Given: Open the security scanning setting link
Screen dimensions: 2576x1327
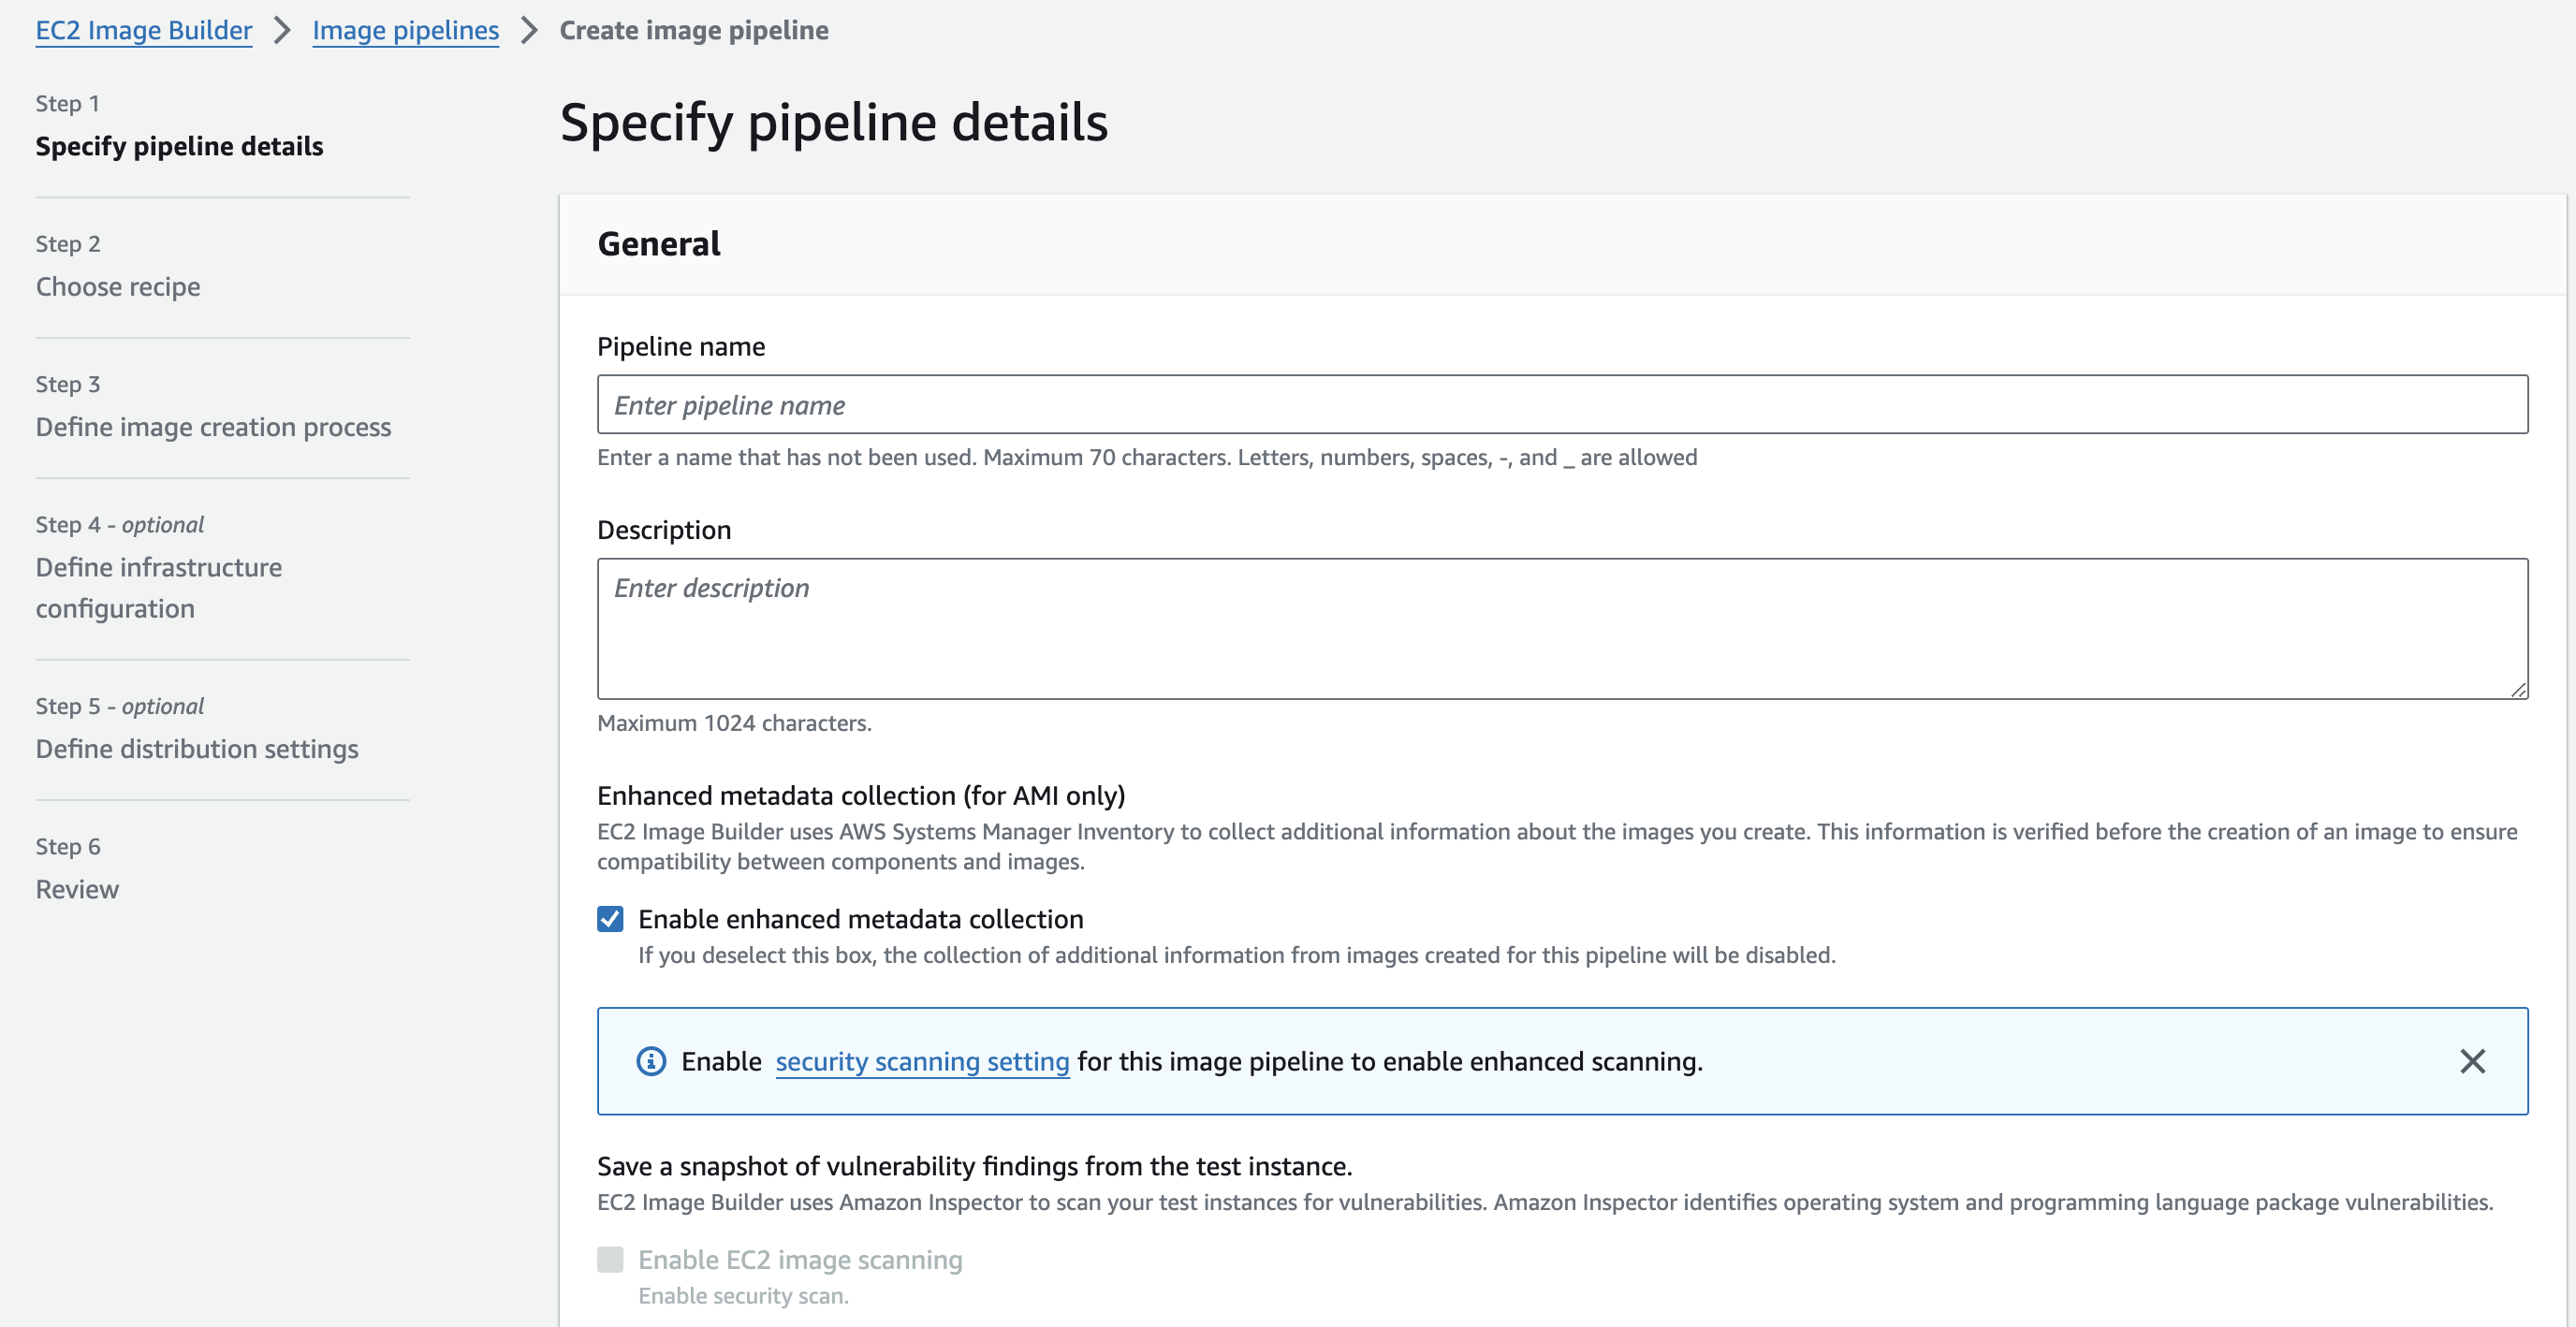Looking at the screenshot, I should (922, 1061).
